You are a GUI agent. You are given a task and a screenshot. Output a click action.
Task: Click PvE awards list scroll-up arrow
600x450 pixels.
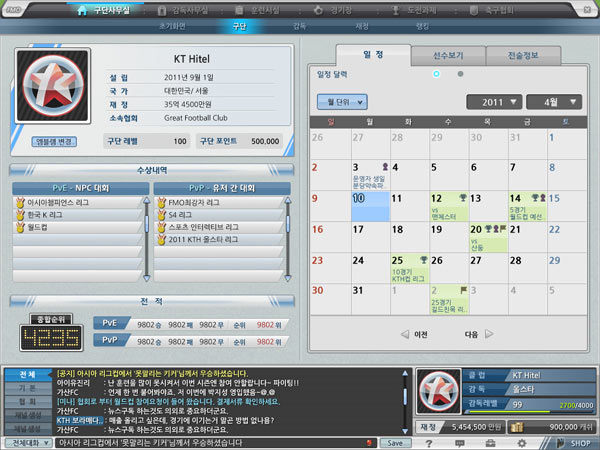(146, 200)
